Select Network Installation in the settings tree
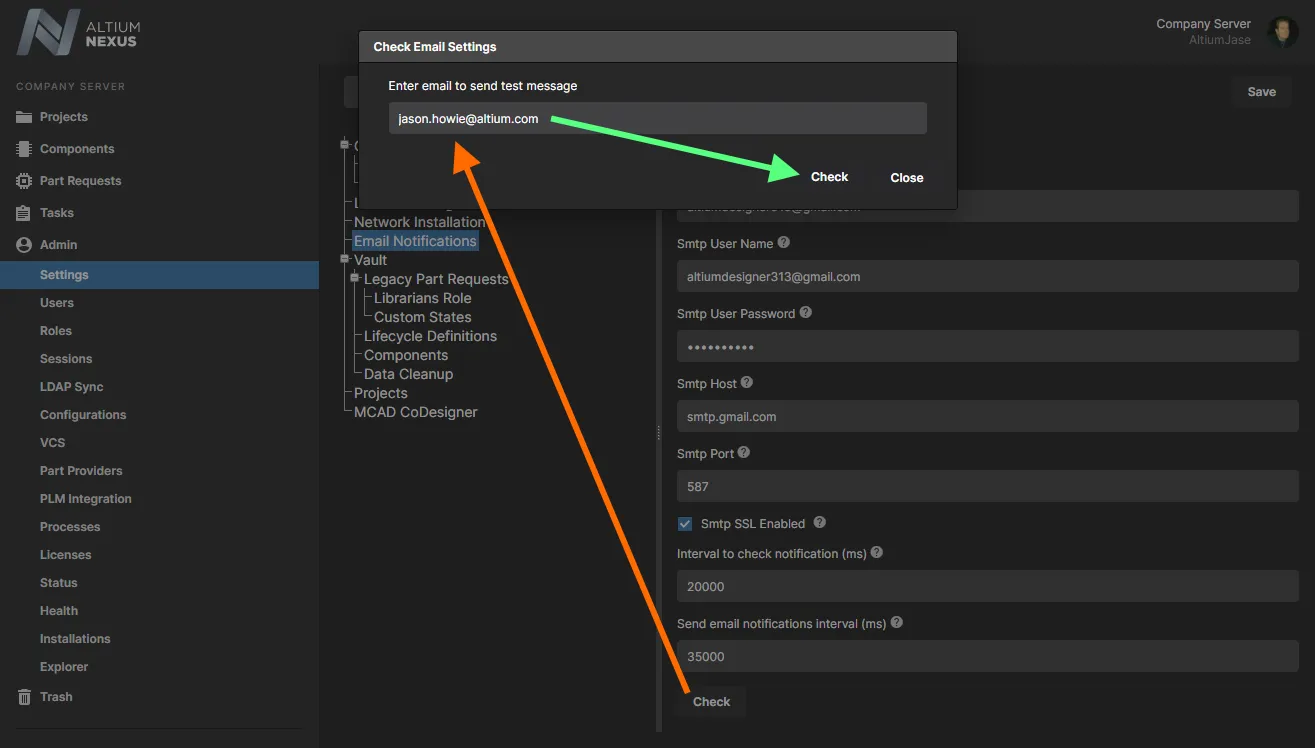 420,222
